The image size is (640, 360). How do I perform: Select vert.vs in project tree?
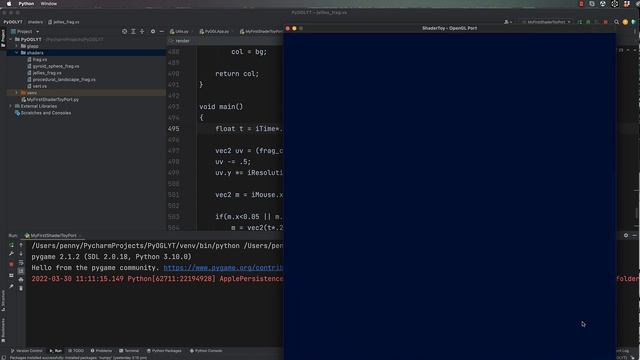click(37, 86)
